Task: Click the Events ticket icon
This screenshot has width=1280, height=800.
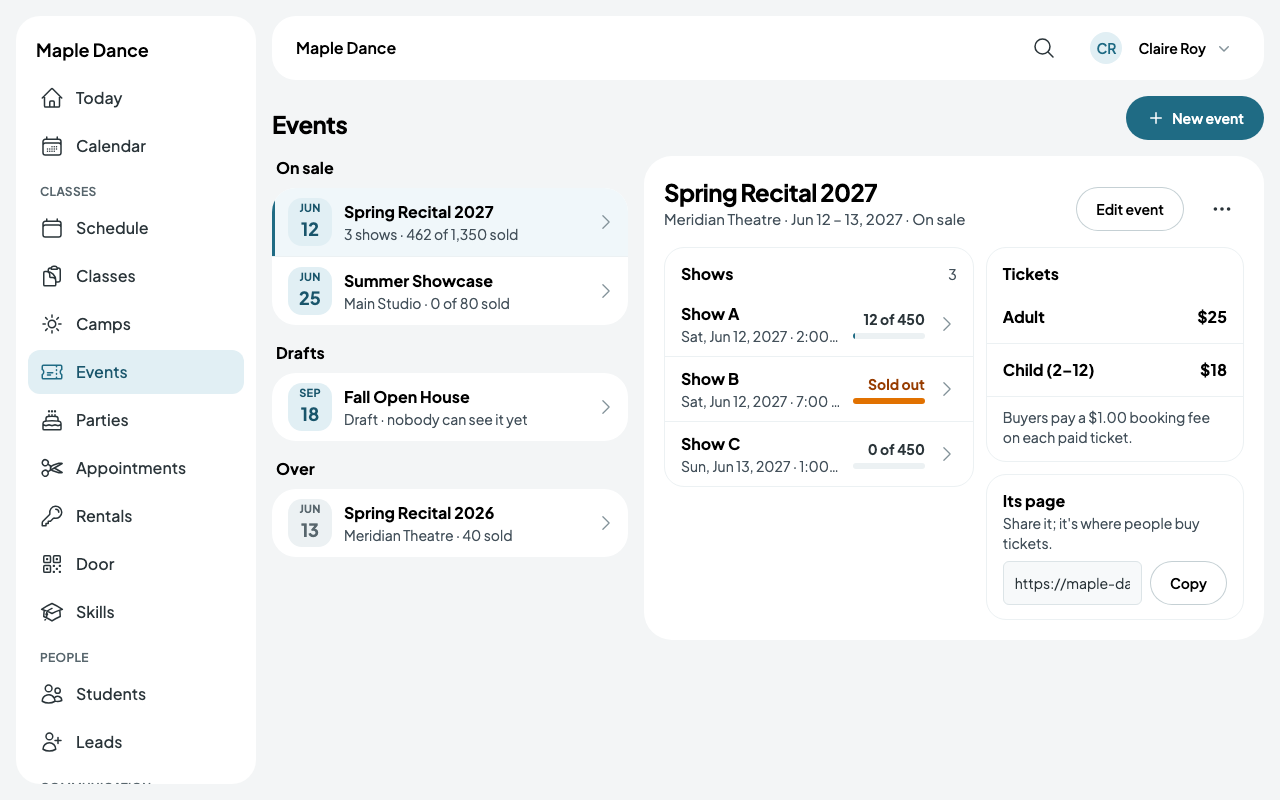Action: (x=52, y=372)
